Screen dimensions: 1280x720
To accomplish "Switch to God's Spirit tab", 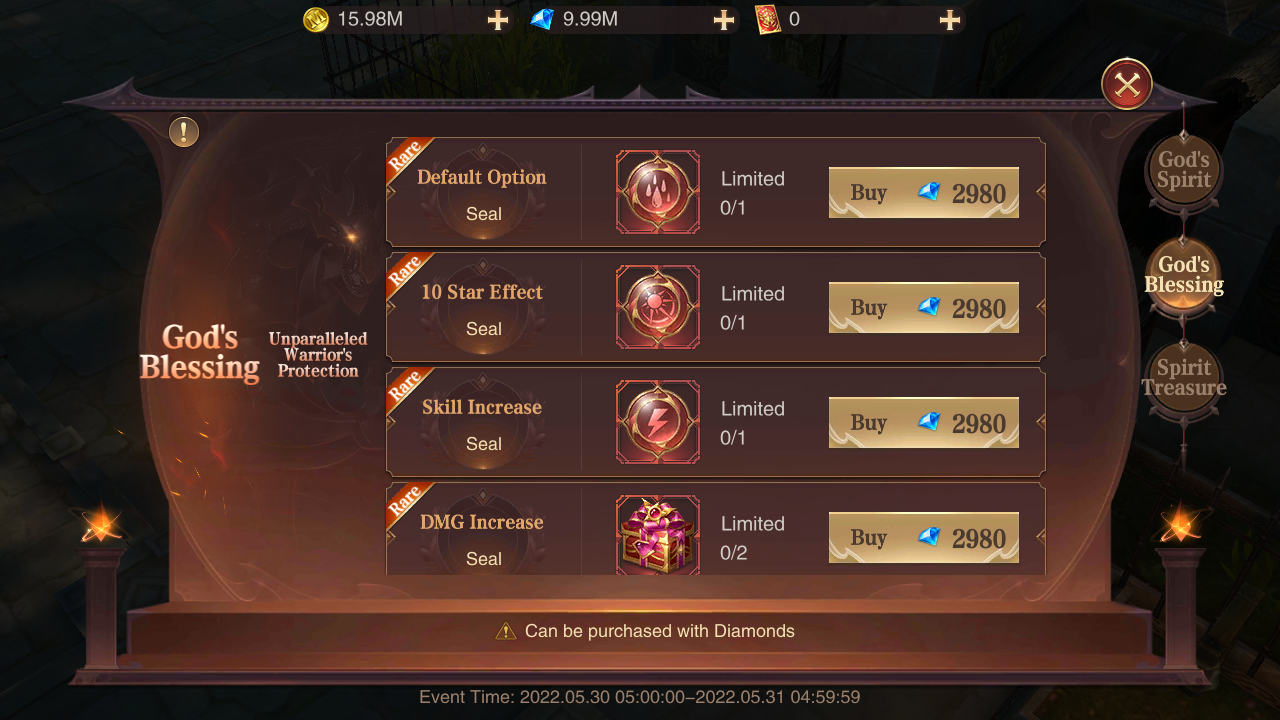I will tap(1184, 170).
